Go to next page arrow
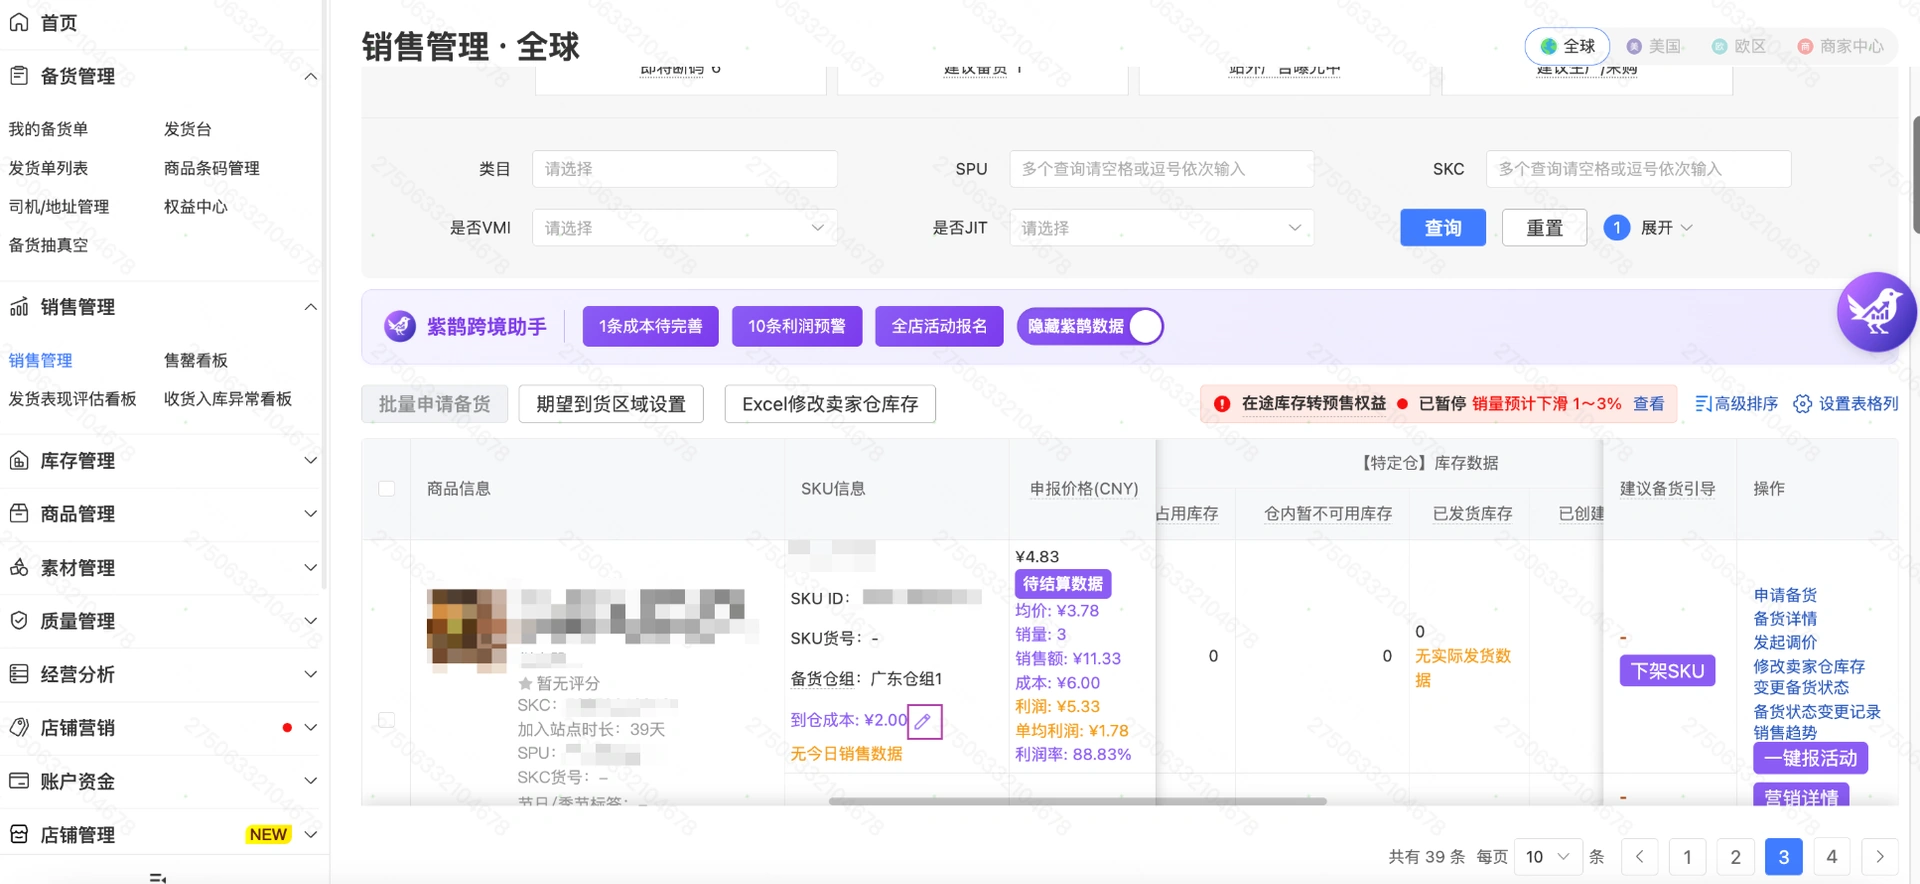This screenshot has height=884, width=1920. tap(1880, 857)
